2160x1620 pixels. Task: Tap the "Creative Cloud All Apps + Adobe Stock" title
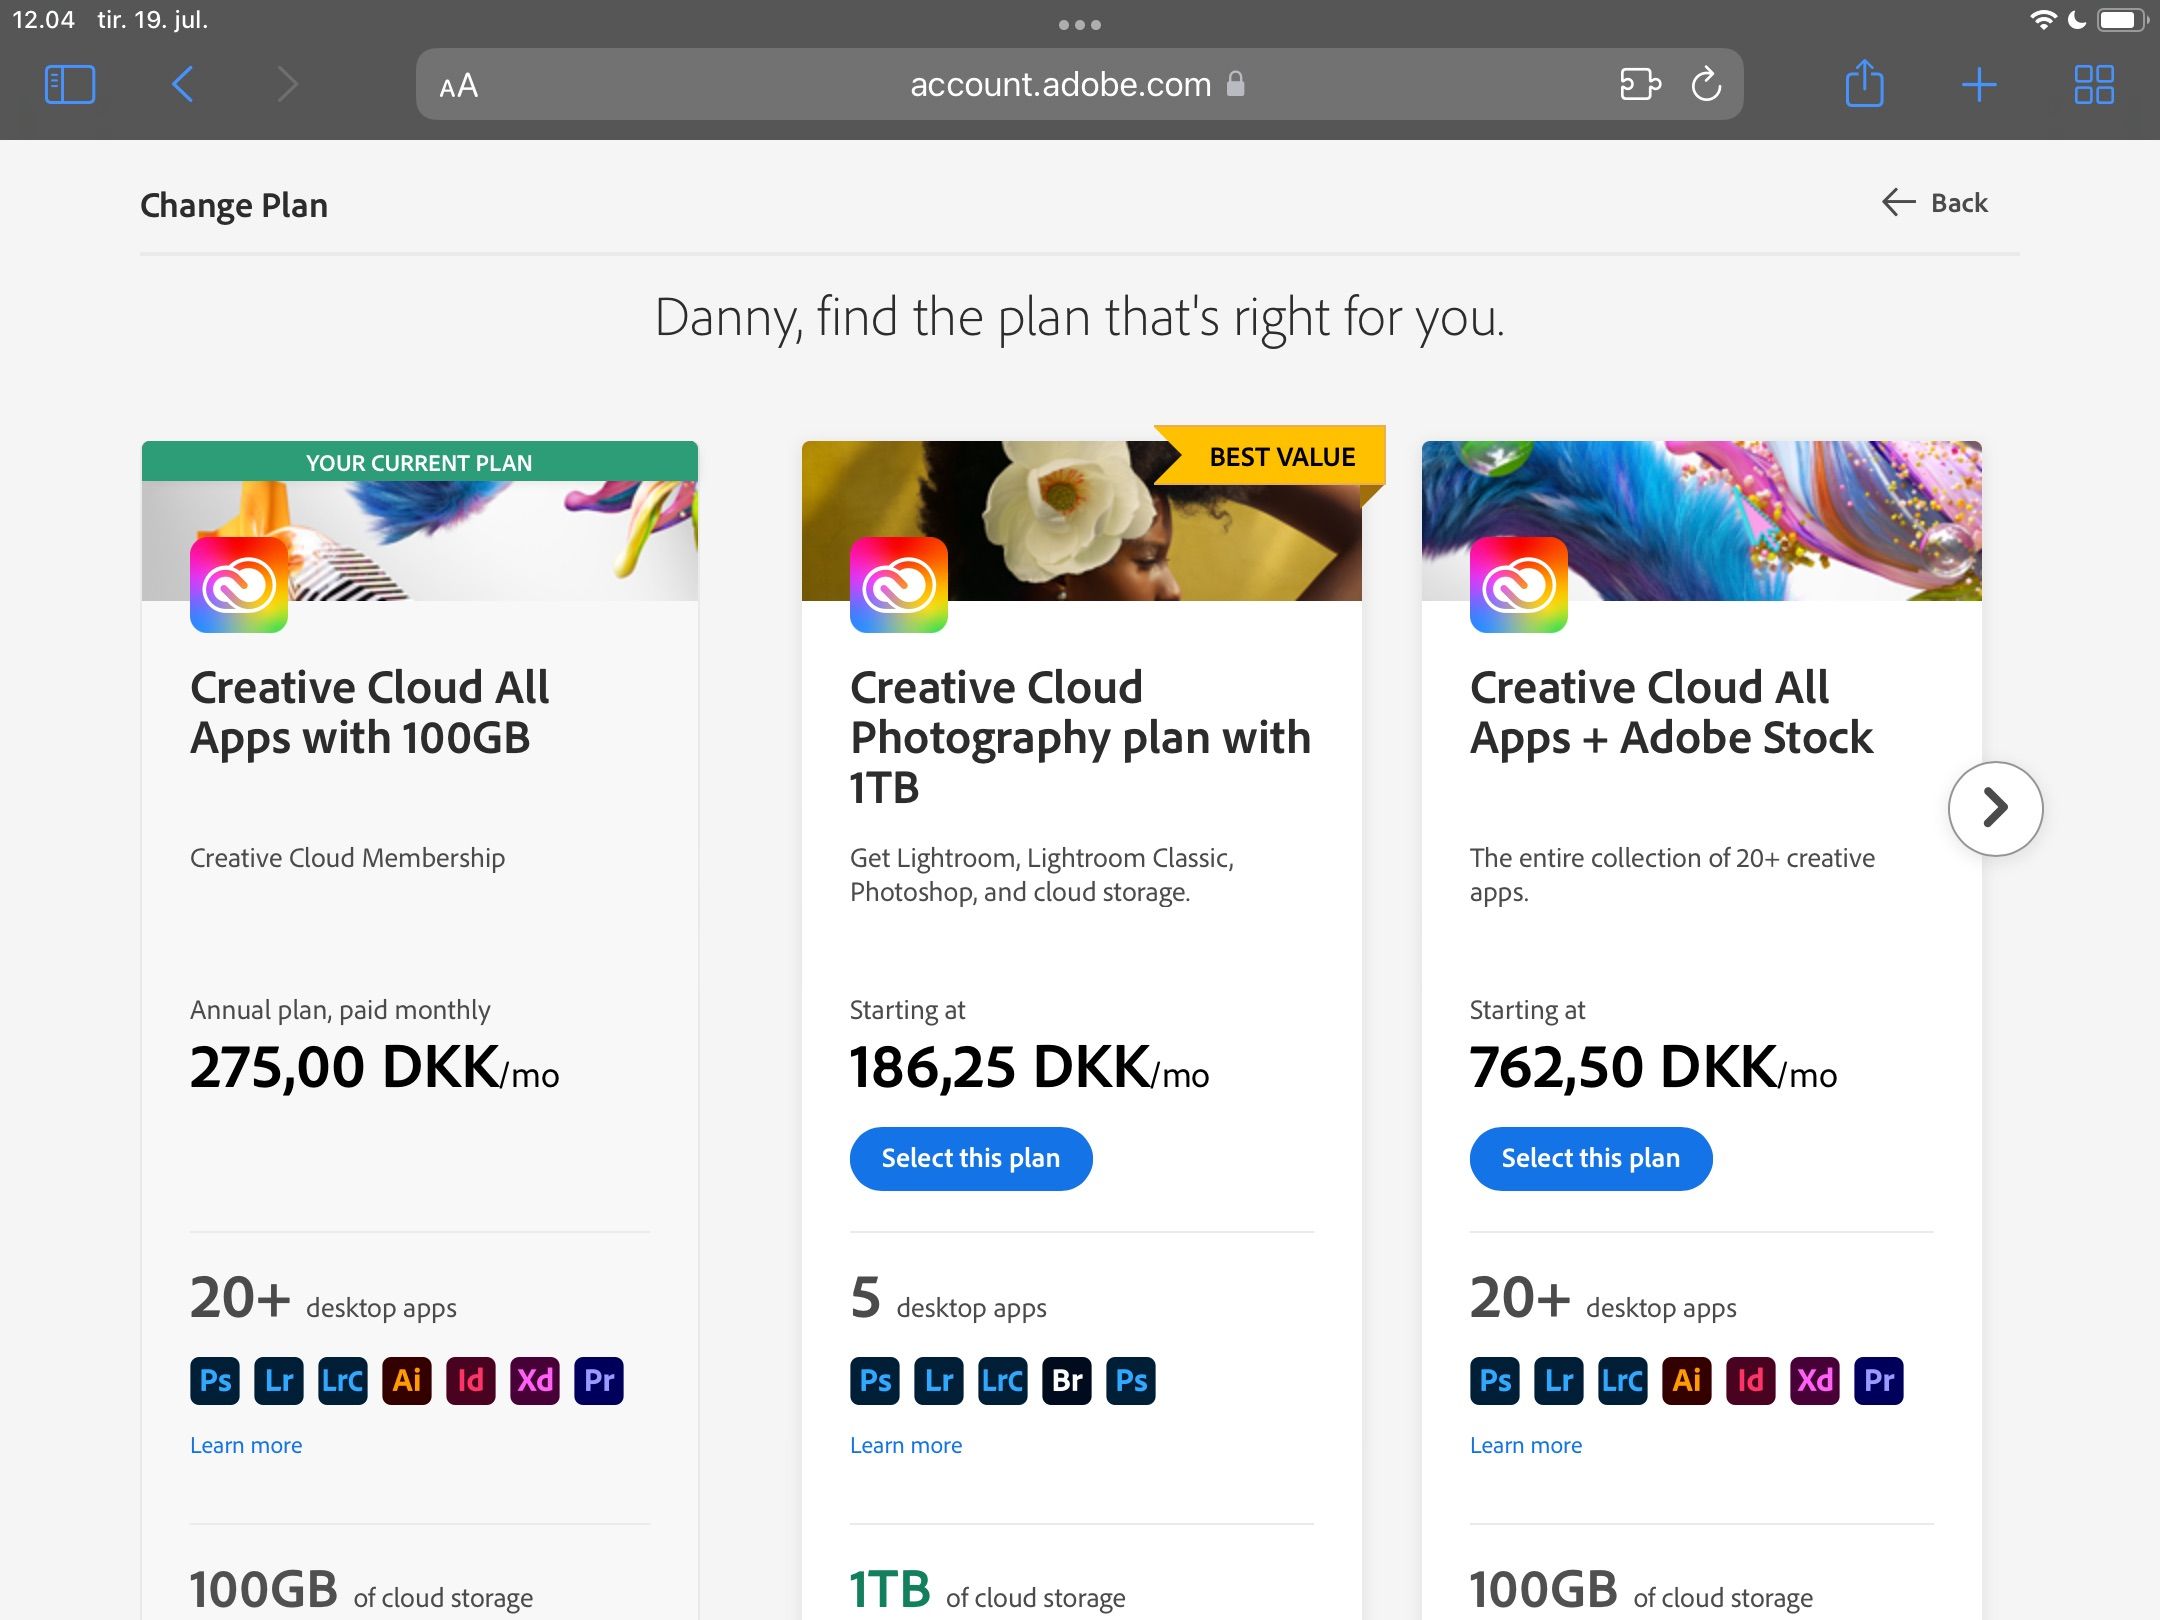[1671, 713]
